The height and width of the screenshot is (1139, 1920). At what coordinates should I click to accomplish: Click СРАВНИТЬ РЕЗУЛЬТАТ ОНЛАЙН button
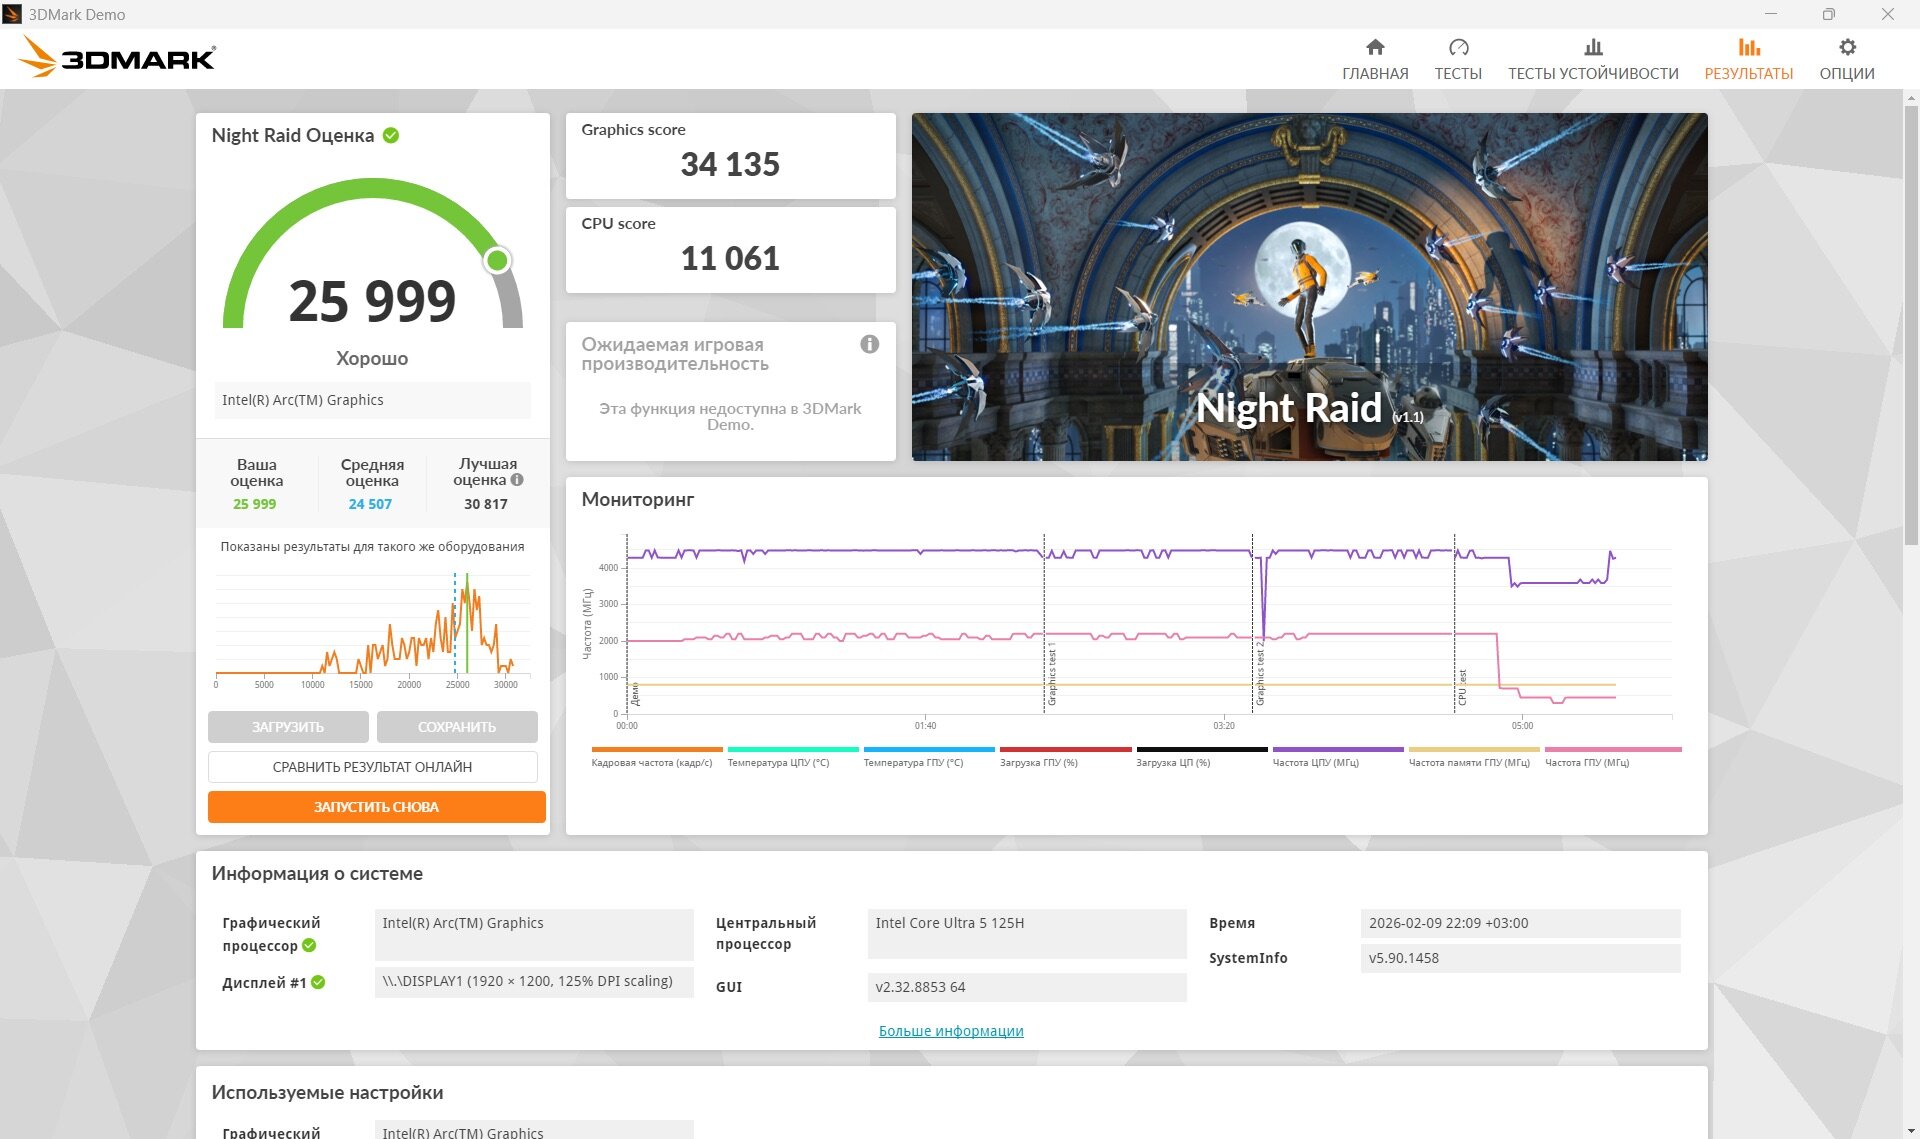pos(372,767)
